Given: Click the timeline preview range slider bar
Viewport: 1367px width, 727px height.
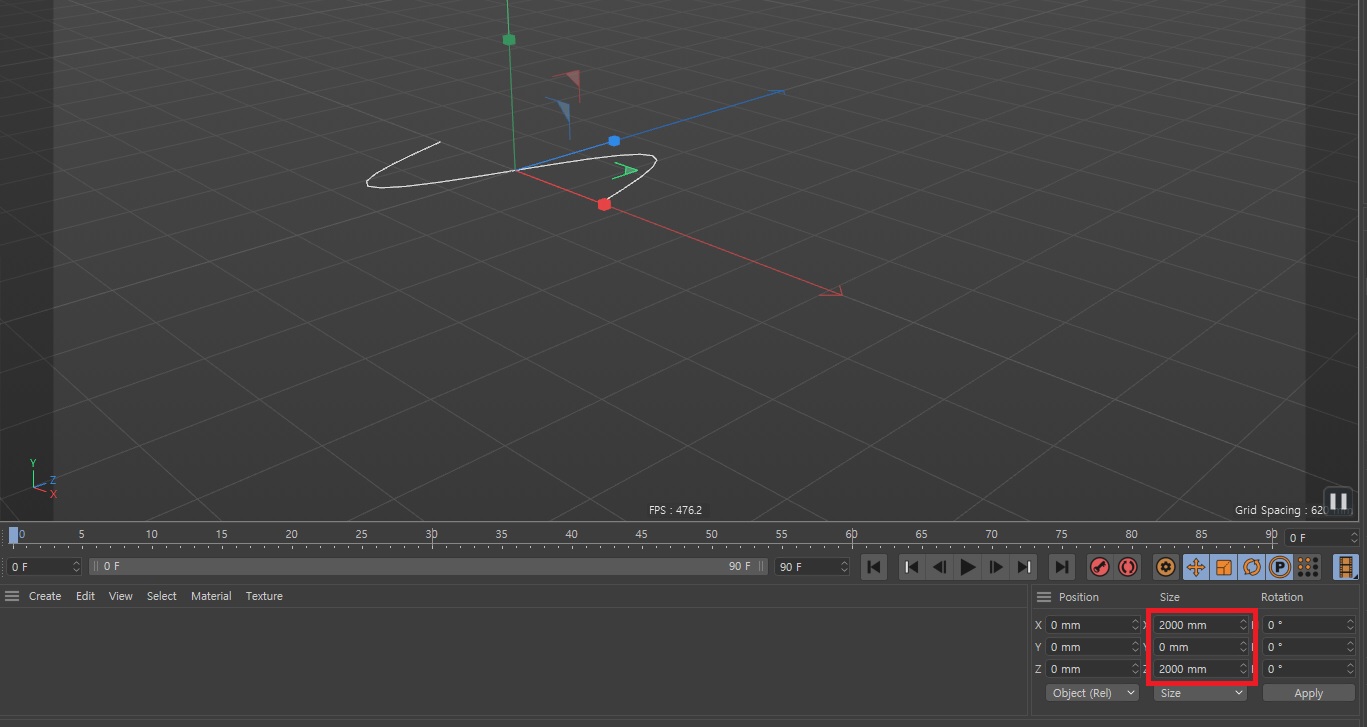Looking at the screenshot, I should (429, 567).
